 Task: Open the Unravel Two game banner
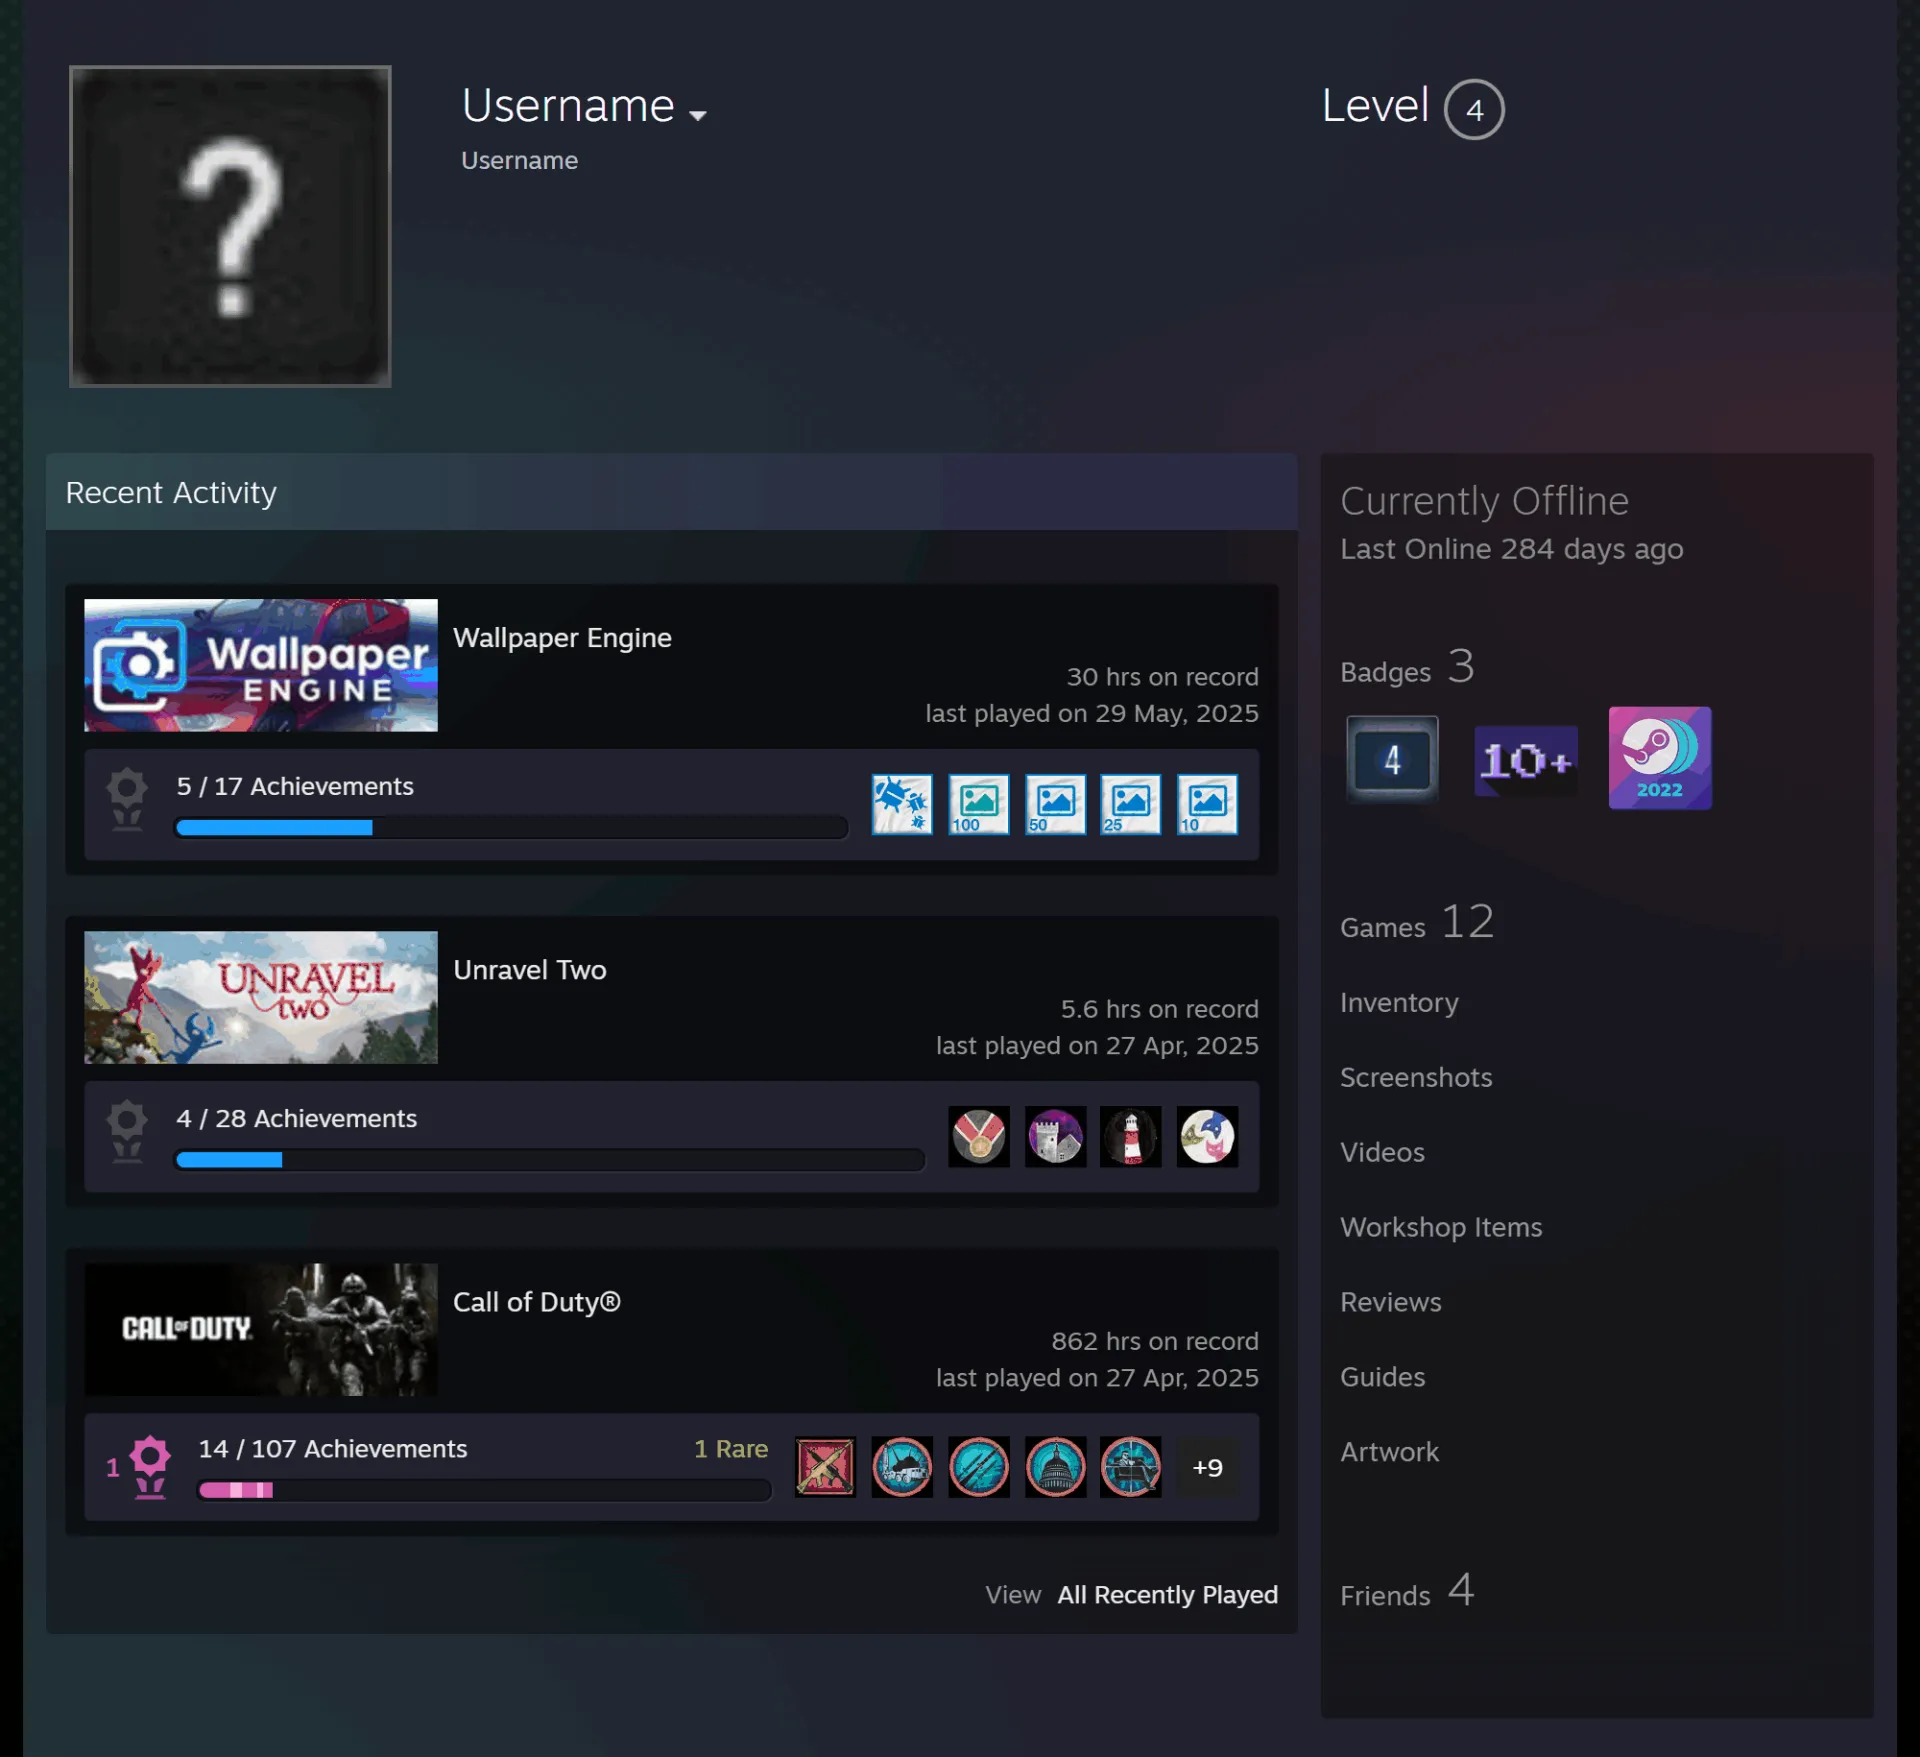pyautogui.click(x=260, y=997)
